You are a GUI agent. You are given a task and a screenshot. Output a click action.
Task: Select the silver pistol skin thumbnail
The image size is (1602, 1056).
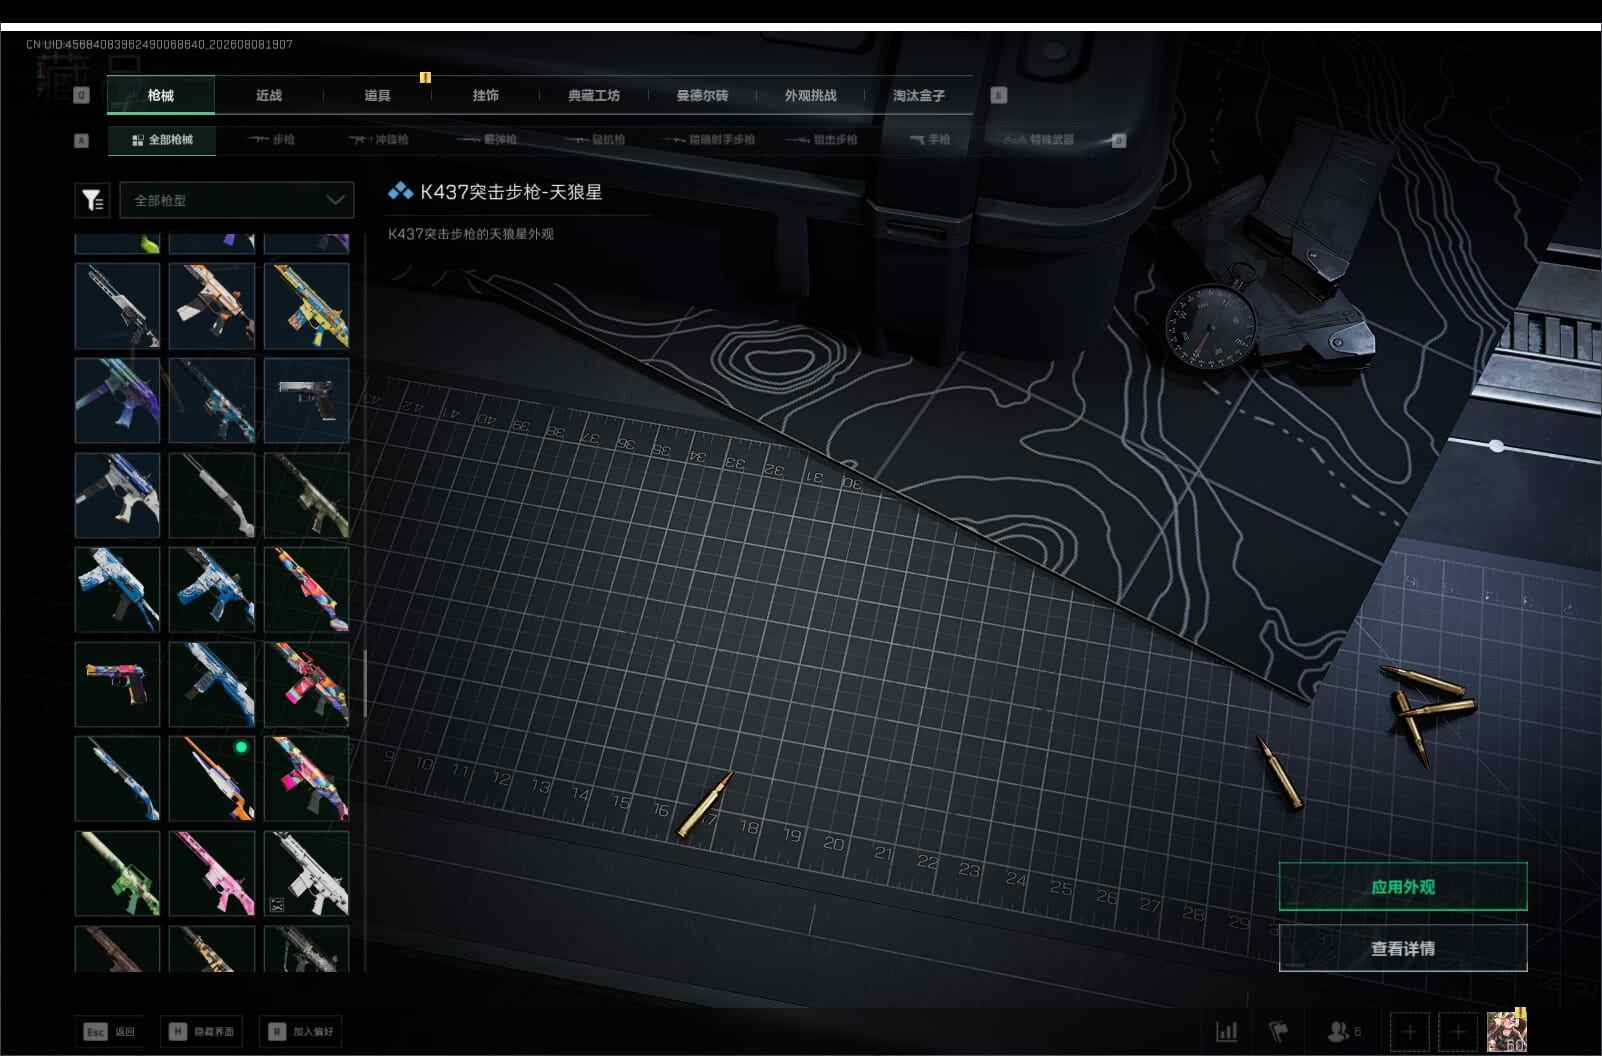[306, 400]
